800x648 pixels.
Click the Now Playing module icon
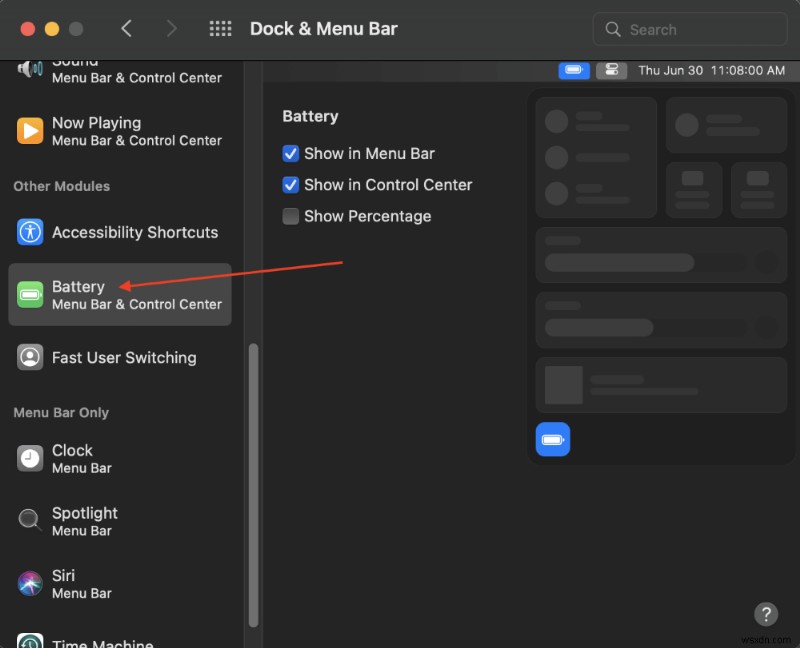click(29, 131)
